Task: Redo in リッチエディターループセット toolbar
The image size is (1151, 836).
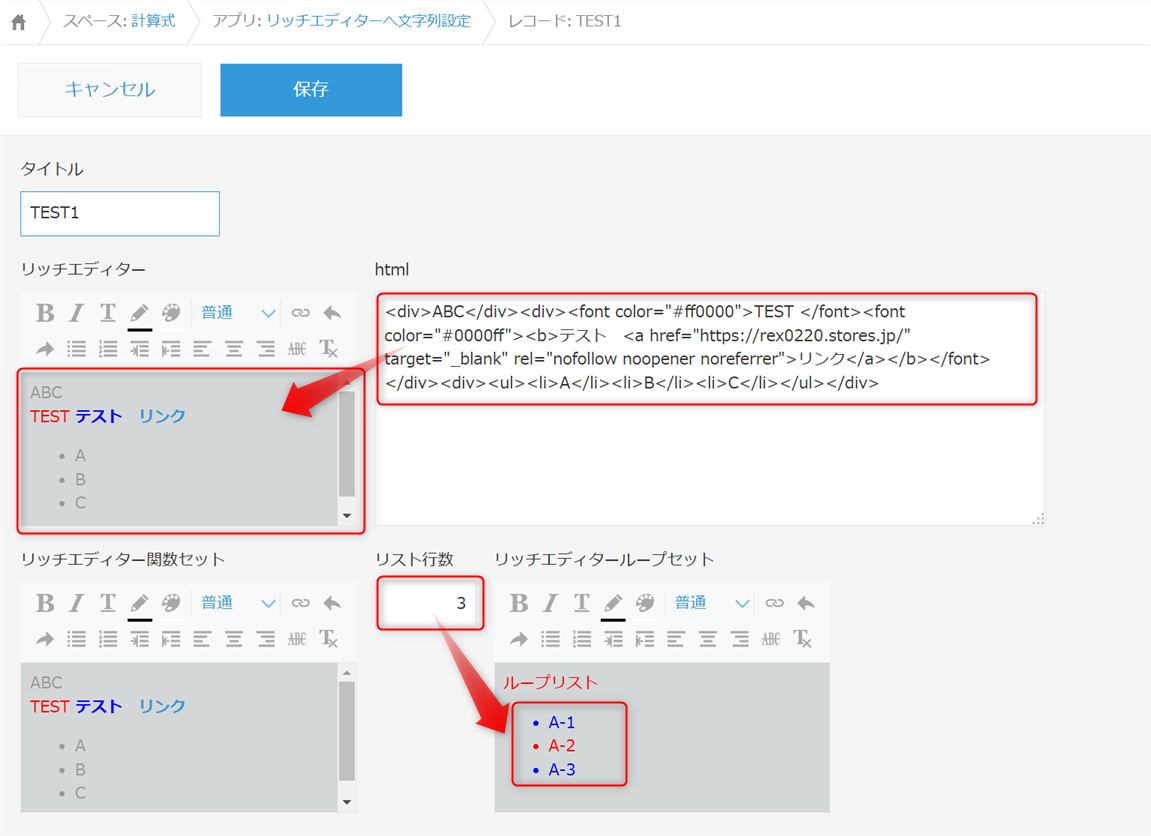Action: [x=519, y=639]
